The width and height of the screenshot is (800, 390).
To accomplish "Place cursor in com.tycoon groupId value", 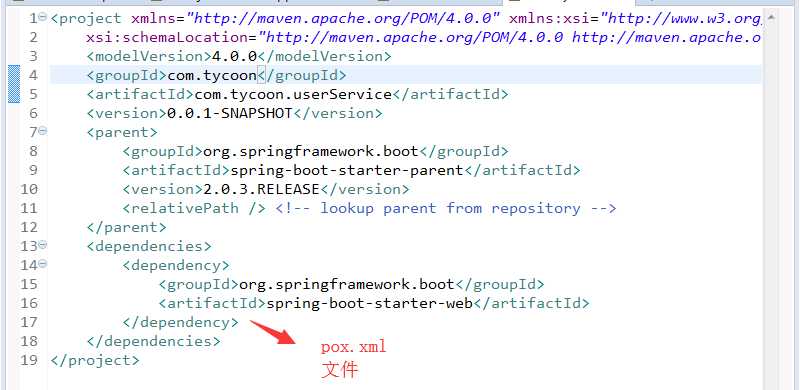I will pos(212,76).
